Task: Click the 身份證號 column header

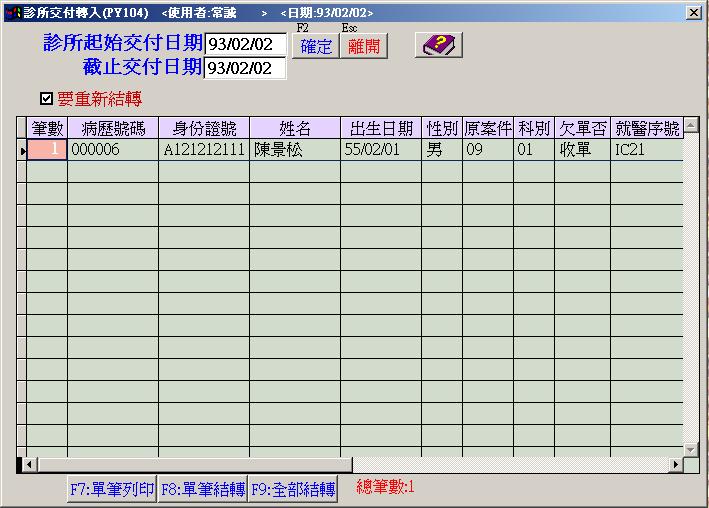Action: pos(203,128)
